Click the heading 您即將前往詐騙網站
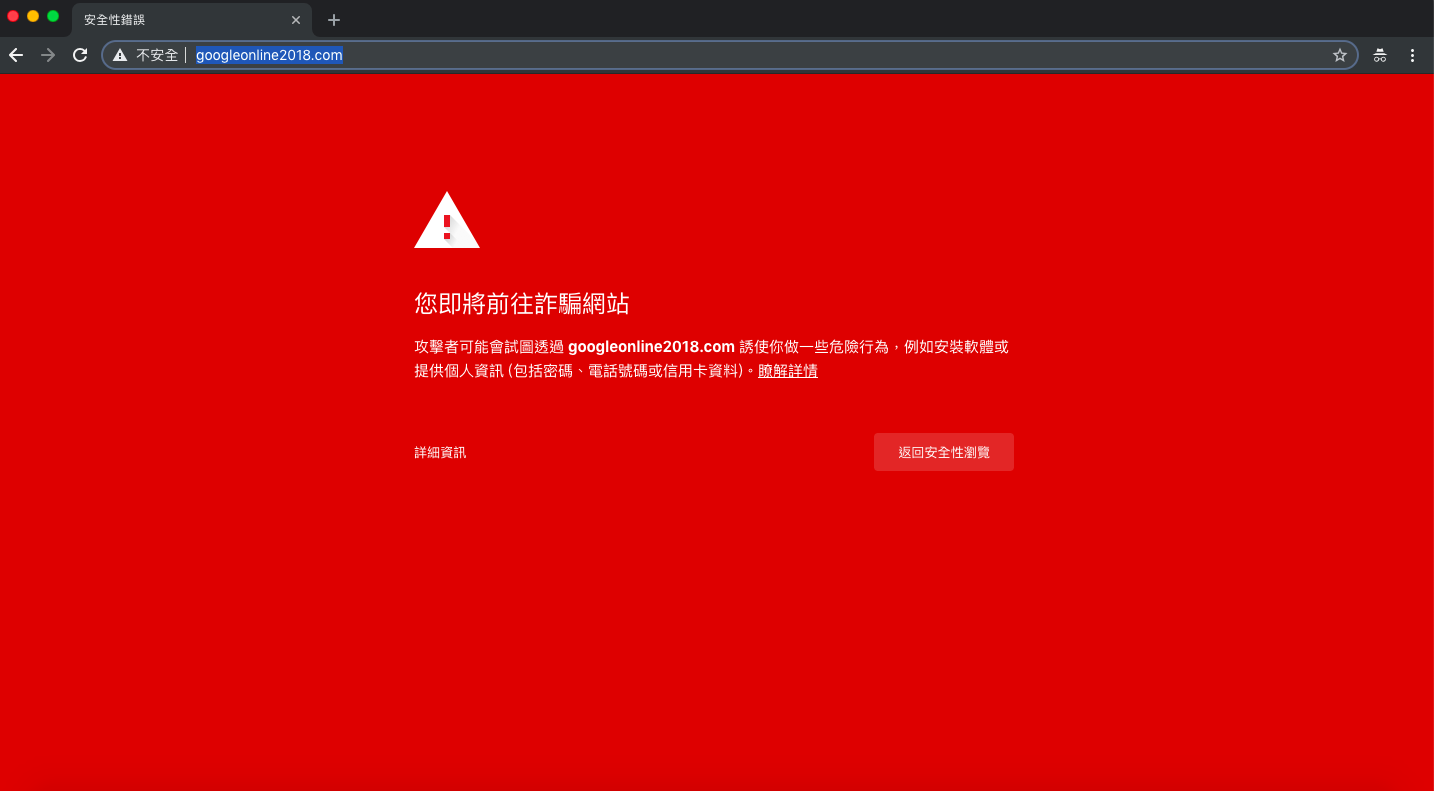This screenshot has height=791, width=1434. pos(522,304)
